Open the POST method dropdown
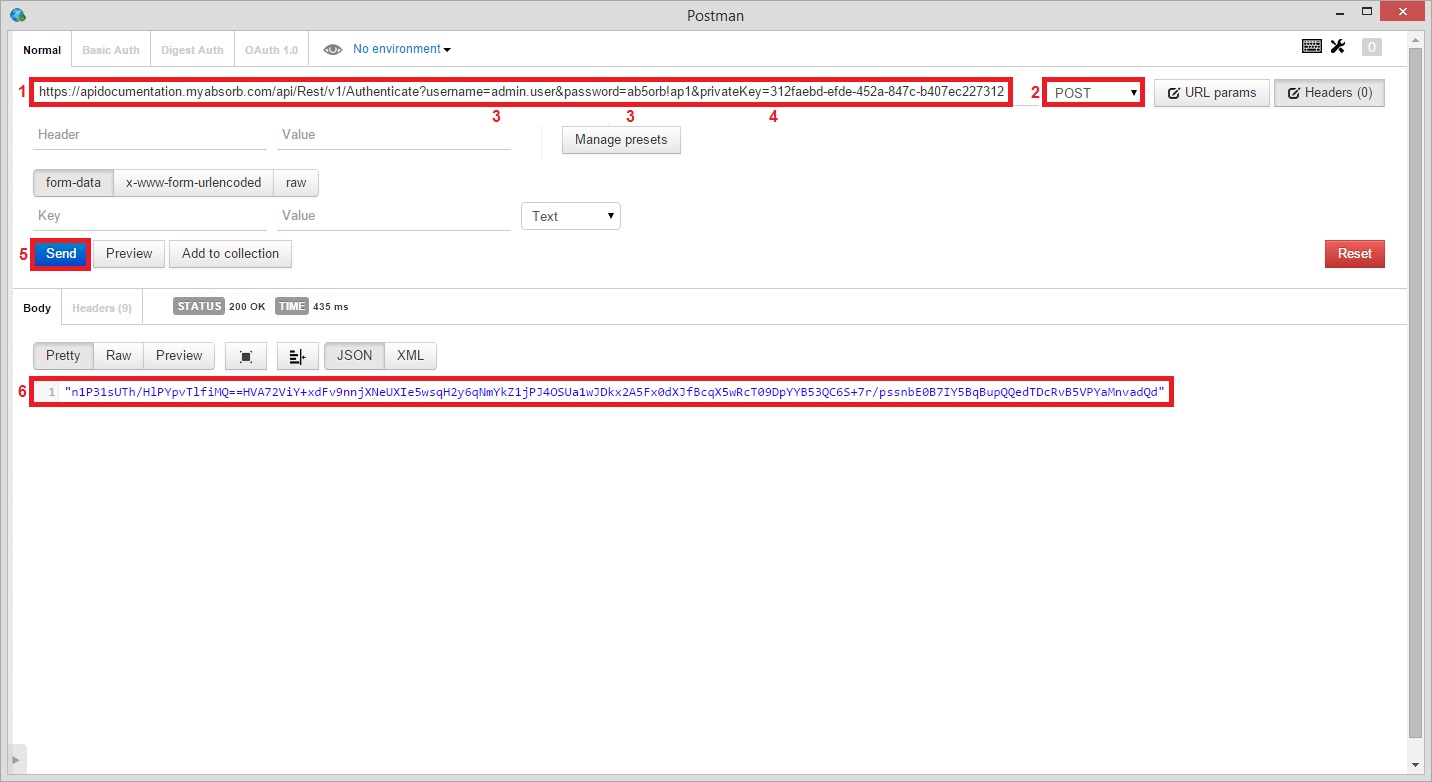 pos(1093,92)
